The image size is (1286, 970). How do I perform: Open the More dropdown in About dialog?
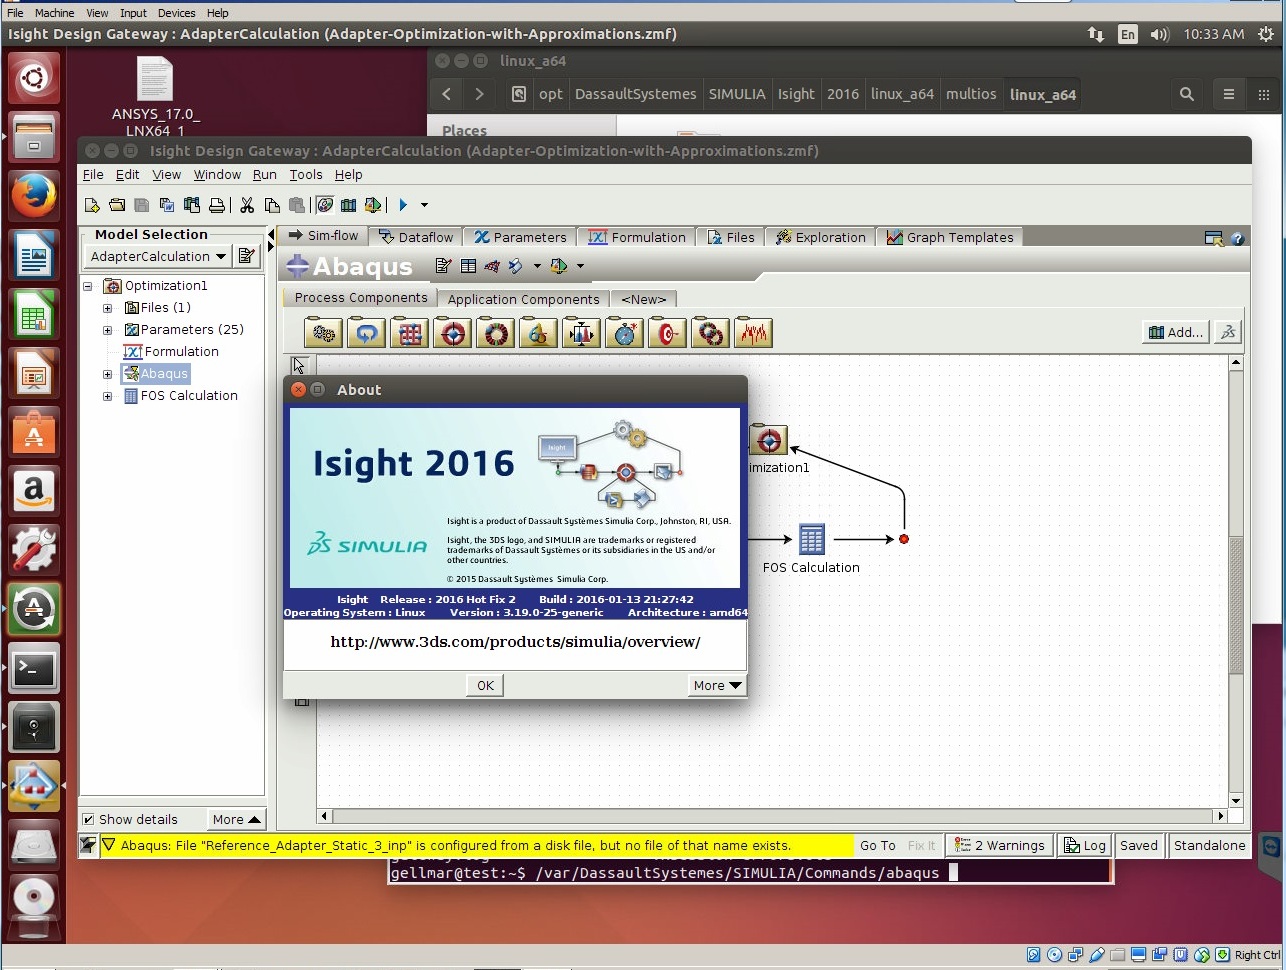coord(717,685)
